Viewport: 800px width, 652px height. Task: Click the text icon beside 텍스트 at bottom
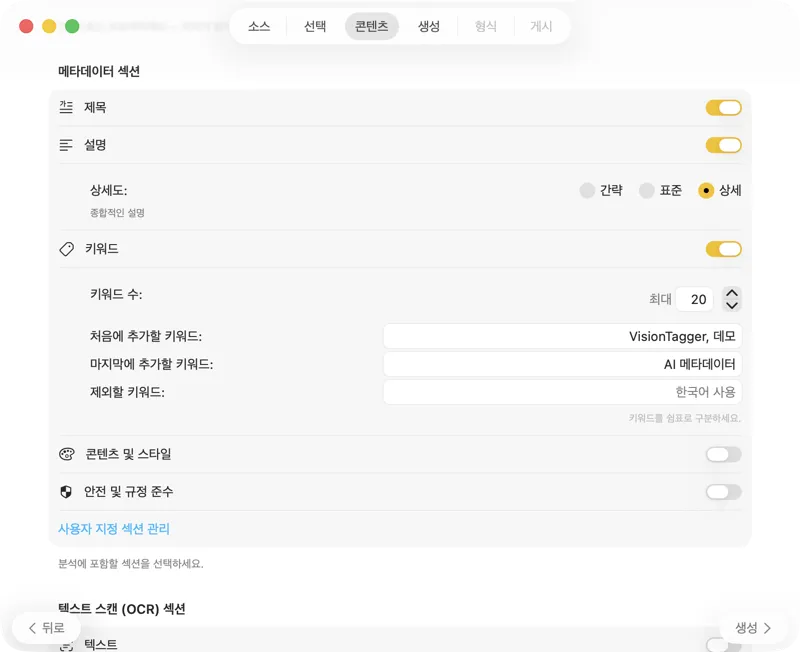point(66,645)
